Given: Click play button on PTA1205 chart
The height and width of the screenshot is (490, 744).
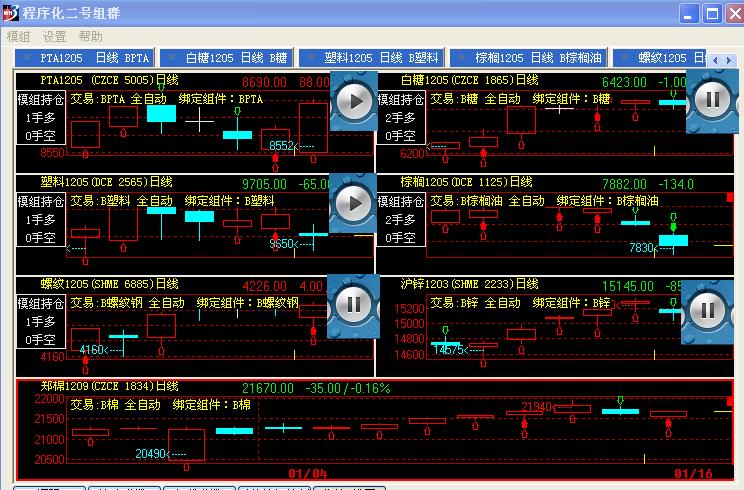Looking at the screenshot, I should click(353, 100).
